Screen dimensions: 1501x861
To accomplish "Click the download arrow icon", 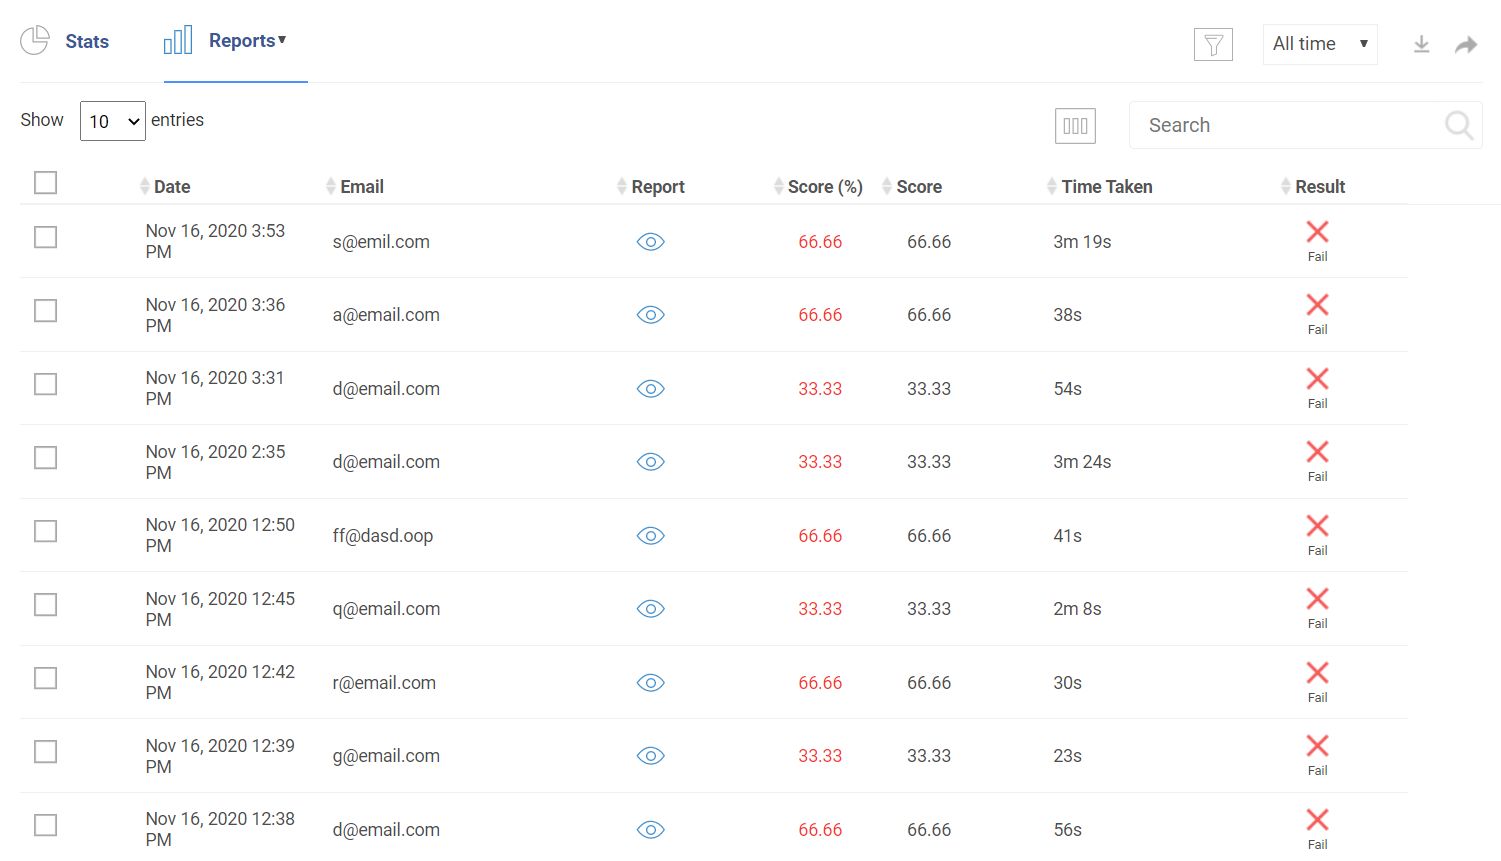I will [1421, 44].
